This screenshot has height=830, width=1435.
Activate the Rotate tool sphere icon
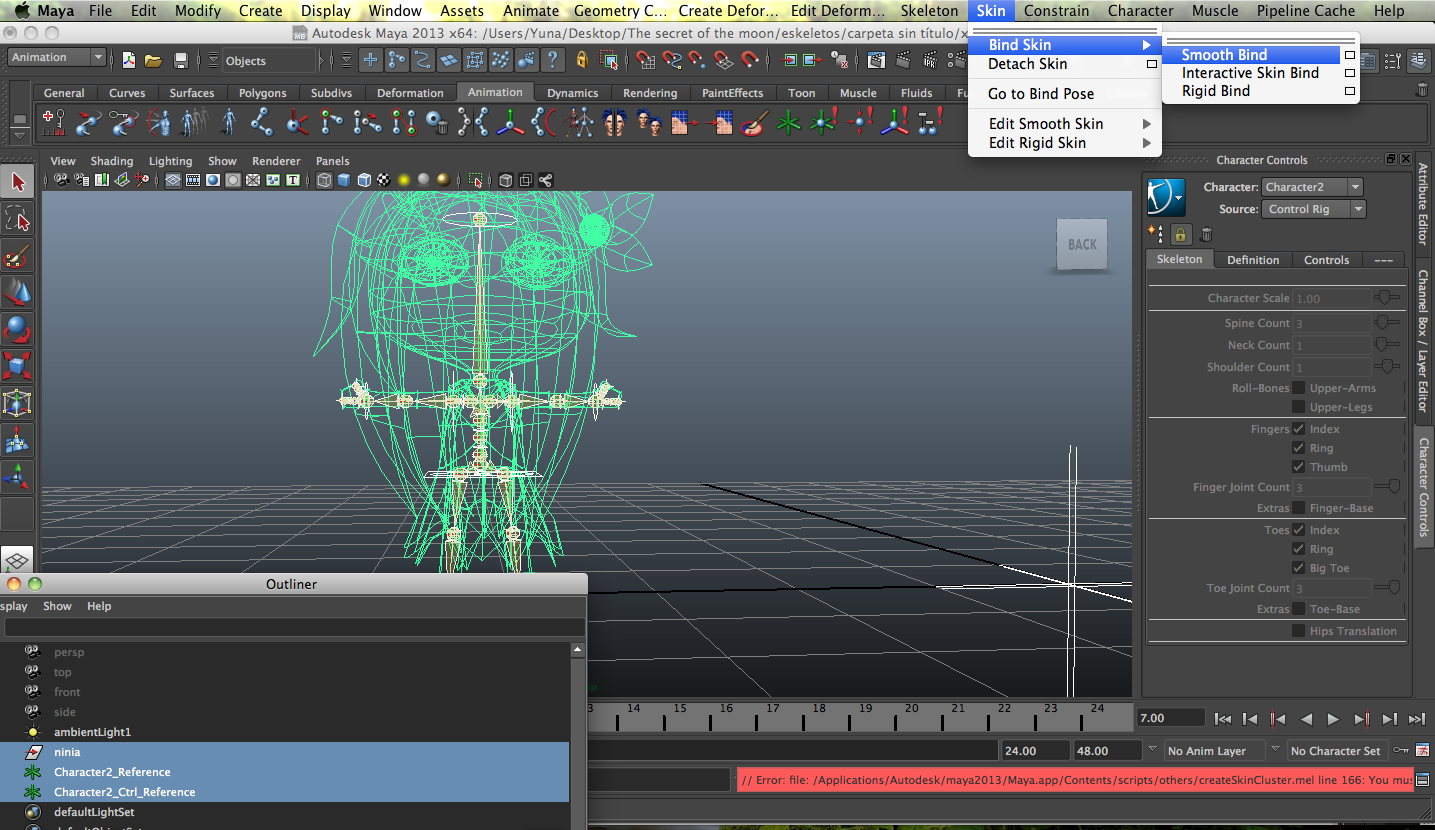click(x=18, y=329)
